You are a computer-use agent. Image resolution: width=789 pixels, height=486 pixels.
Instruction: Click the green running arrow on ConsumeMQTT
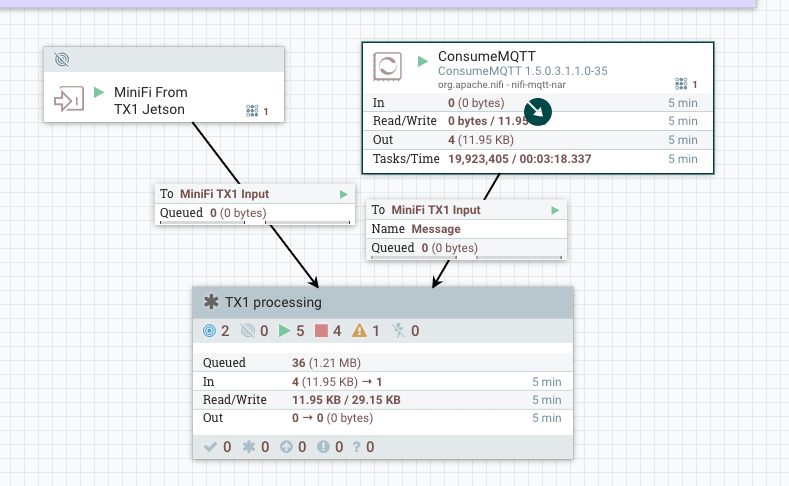(x=423, y=61)
